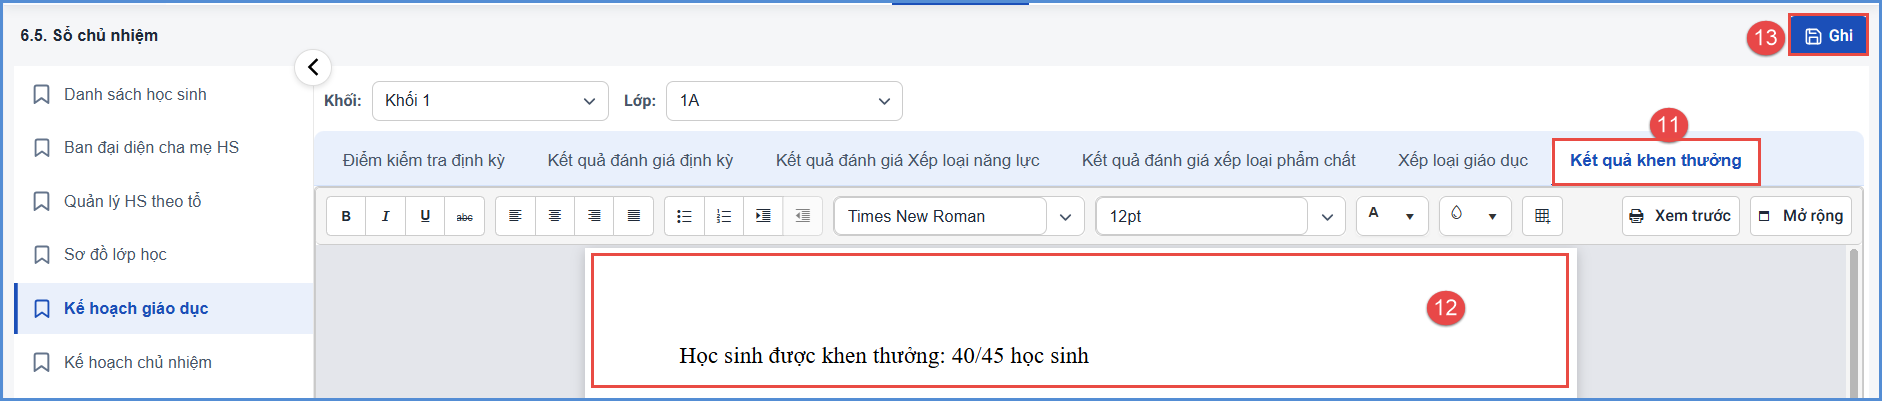Toggle underline text formatting

click(425, 216)
